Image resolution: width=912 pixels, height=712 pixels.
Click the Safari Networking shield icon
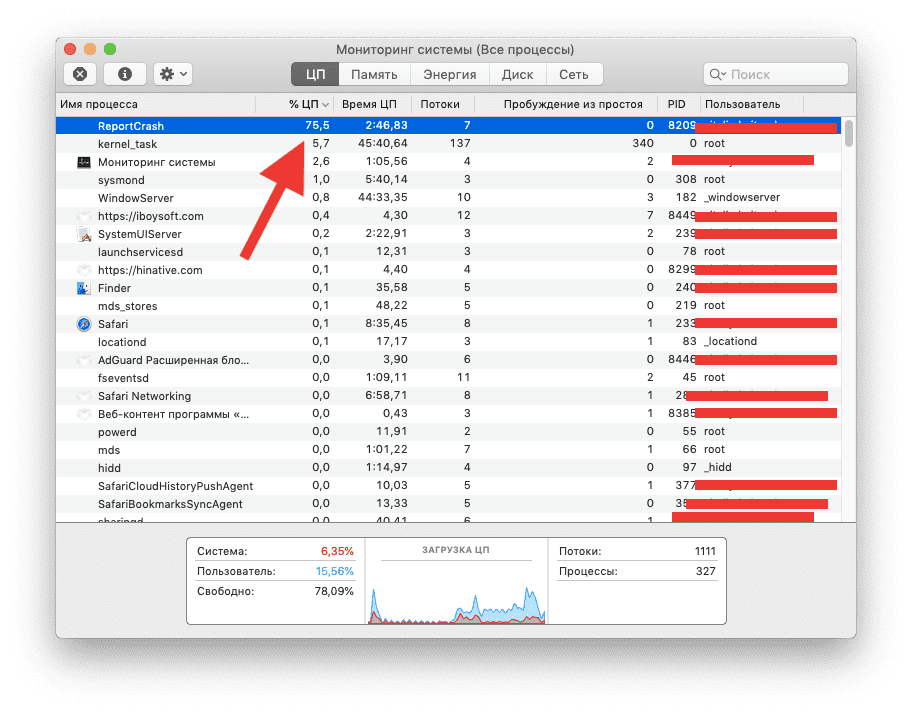84,396
